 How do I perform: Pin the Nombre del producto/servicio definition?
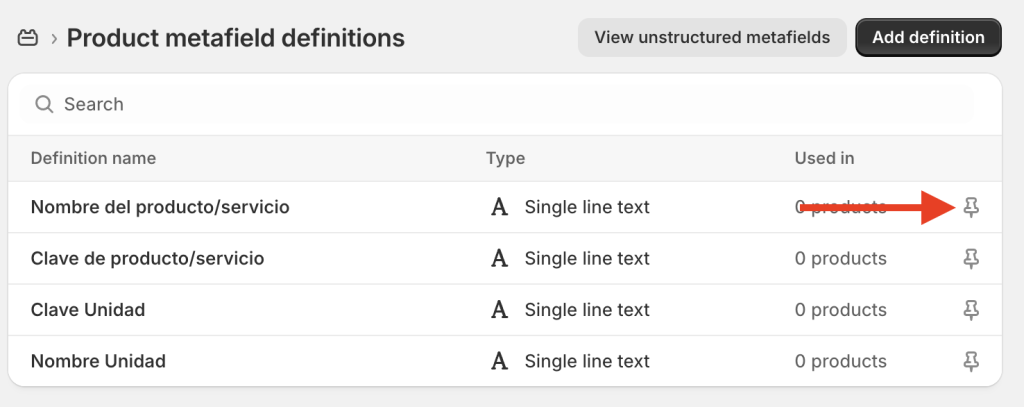pos(971,208)
